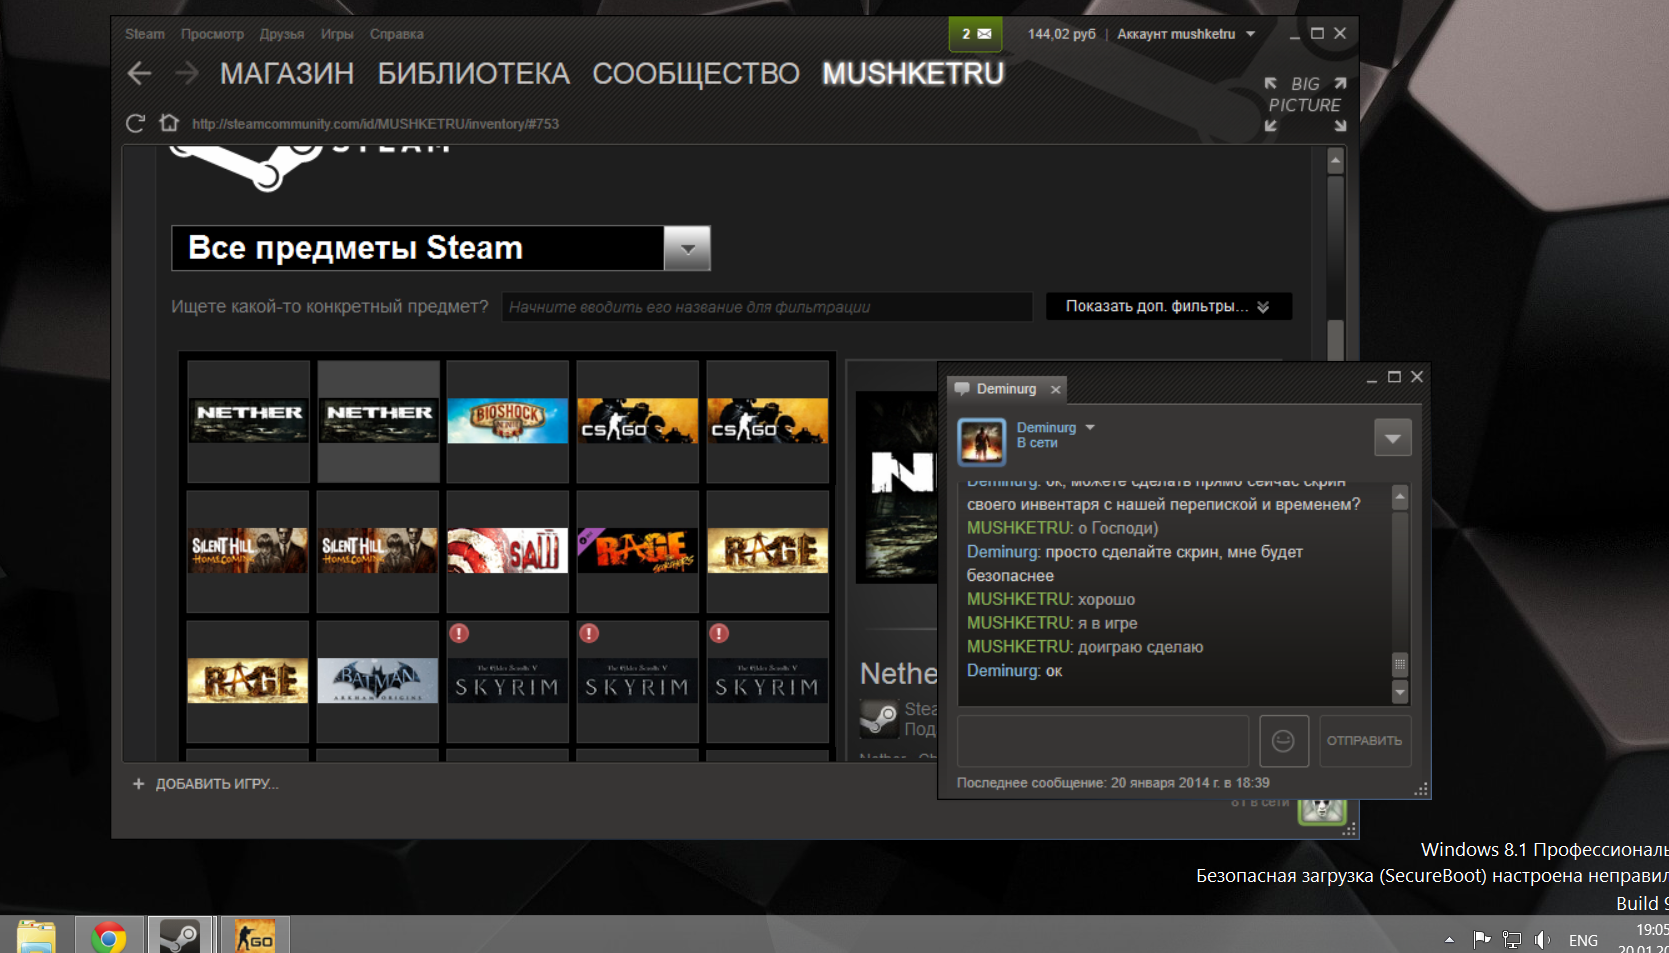Open the 'Аккаунт mushketru' account dropdown
This screenshot has height=953, width=1669.
click(1186, 34)
